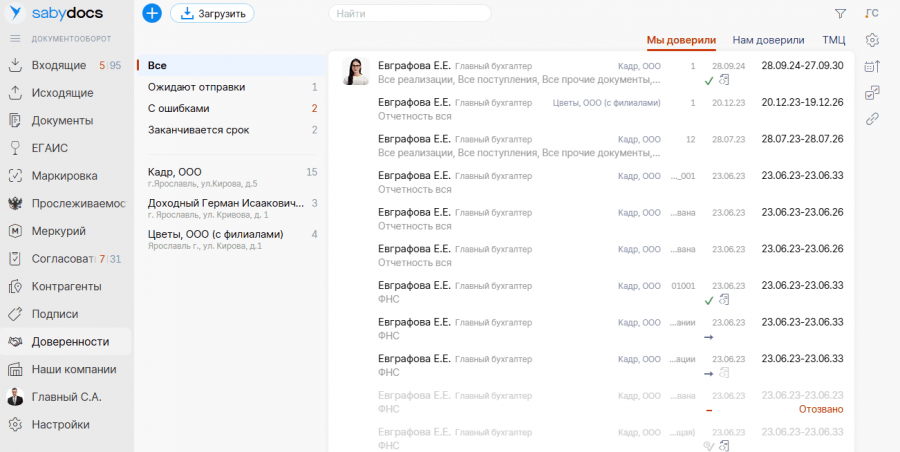Click the Меркурий M icon
This screenshot has width=900, height=452.
point(15,231)
